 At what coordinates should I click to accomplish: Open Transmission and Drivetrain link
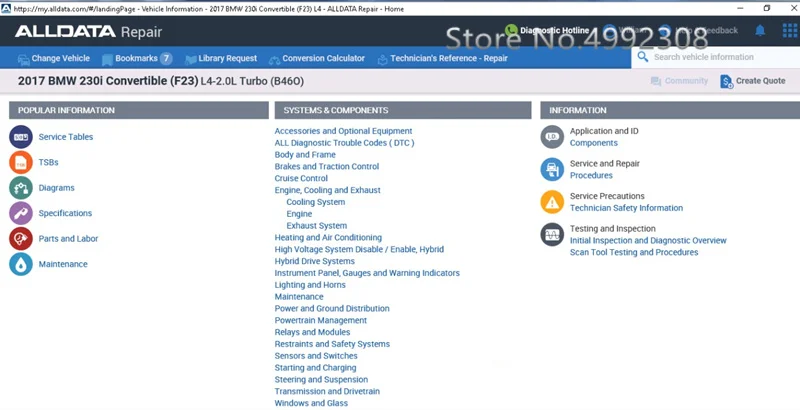coord(327,391)
